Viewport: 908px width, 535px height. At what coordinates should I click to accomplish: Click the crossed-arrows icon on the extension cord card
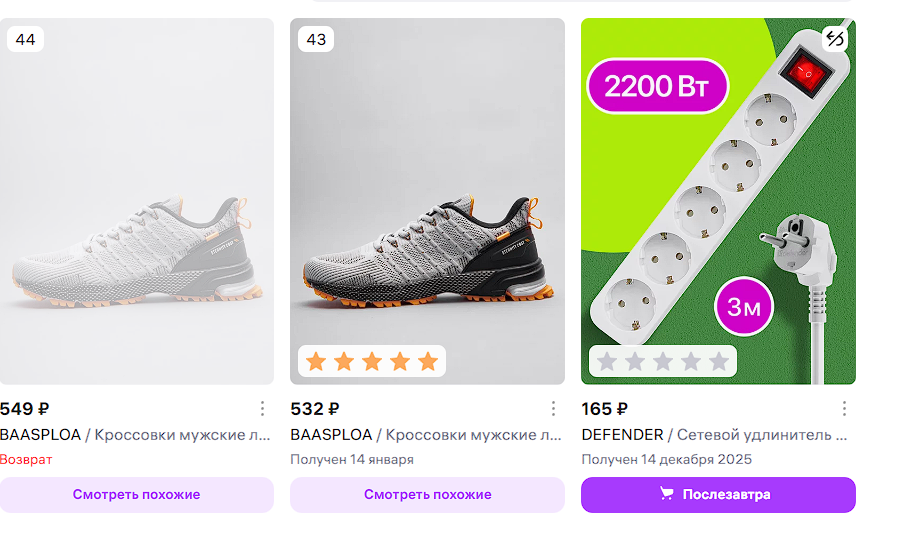[x=835, y=39]
